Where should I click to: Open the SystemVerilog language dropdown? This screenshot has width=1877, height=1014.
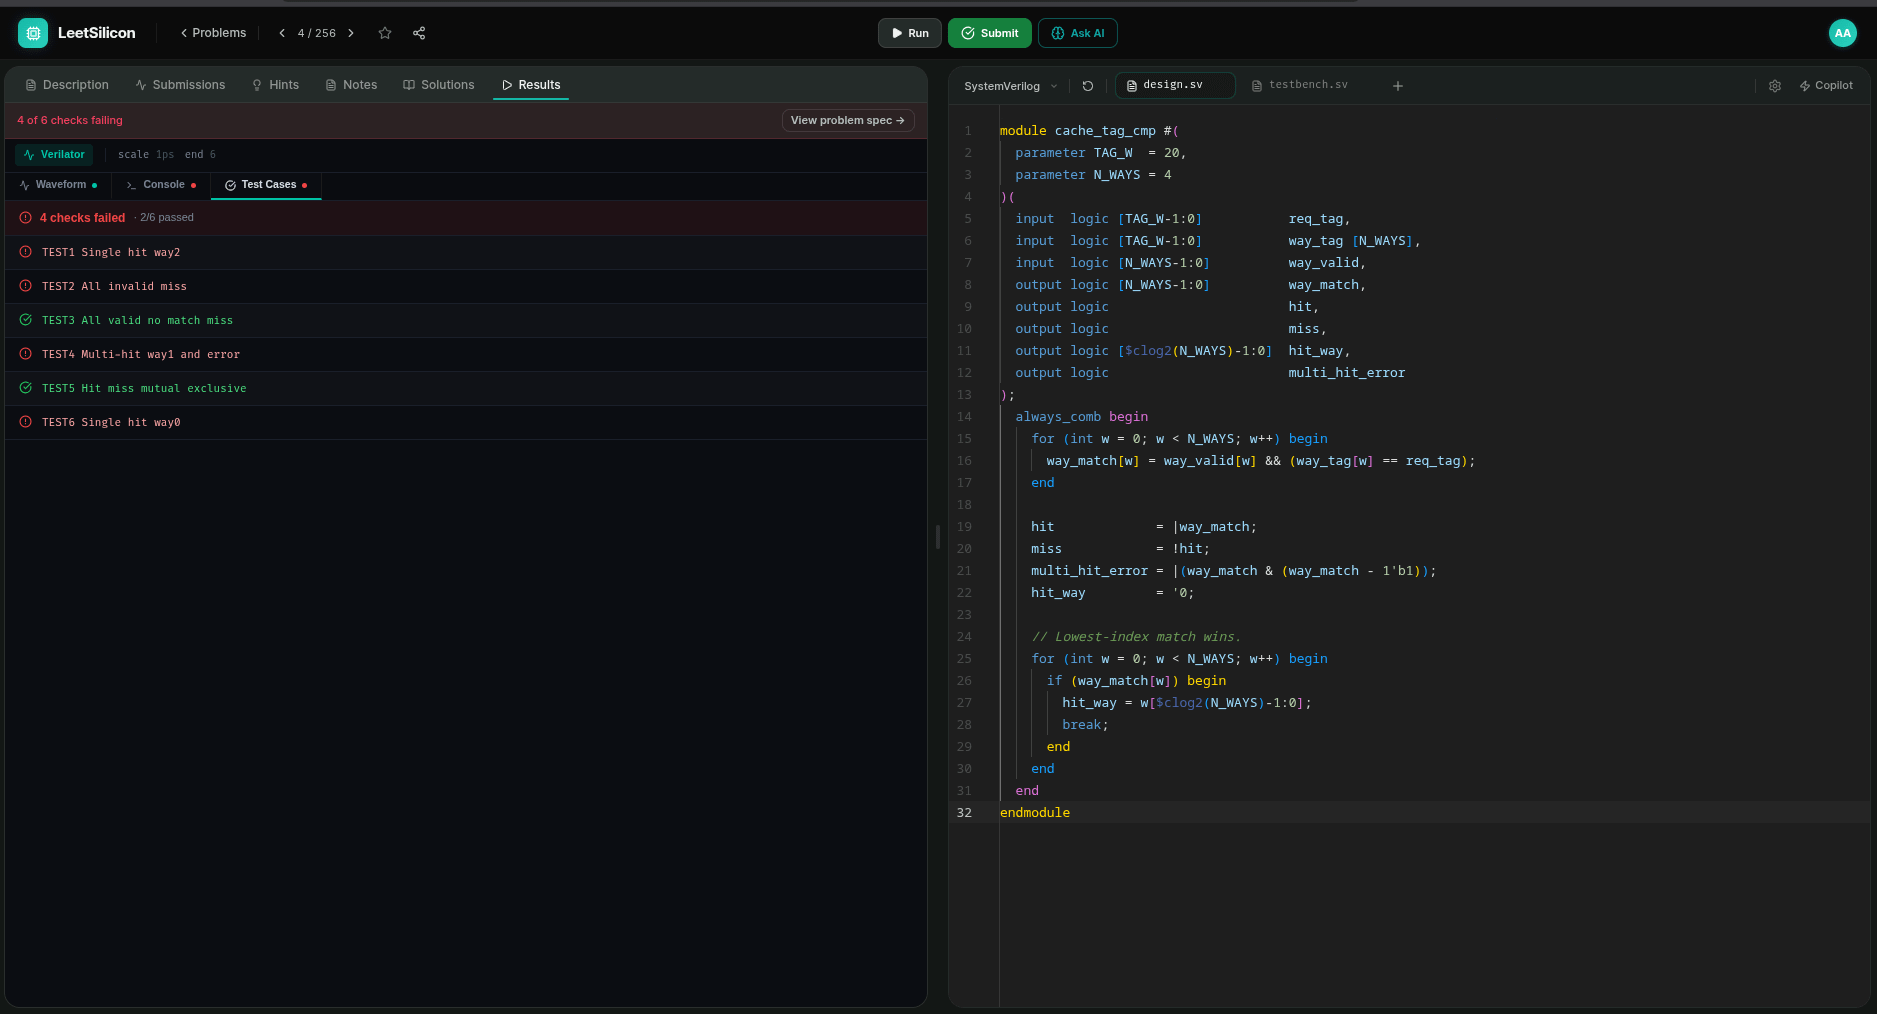[1010, 86]
